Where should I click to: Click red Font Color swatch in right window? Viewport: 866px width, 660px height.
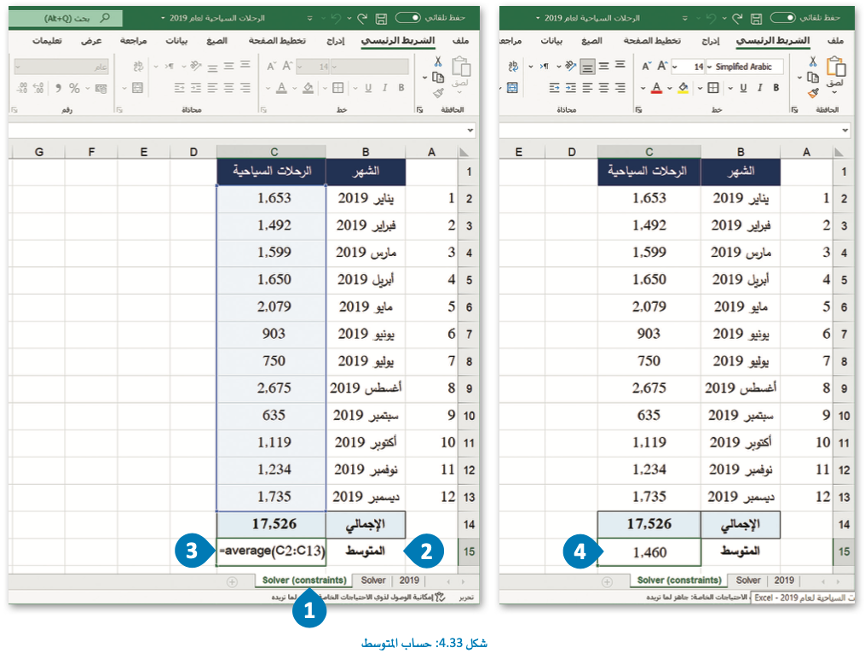point(656,88)
